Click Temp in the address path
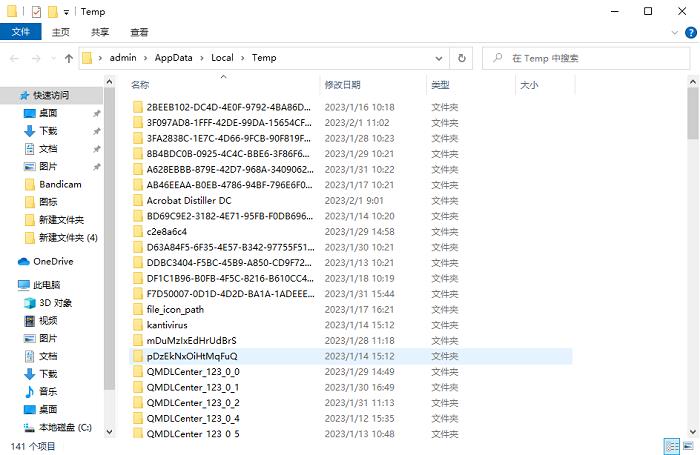Image resolution: width=700 pixels, height=455 pixels. (264, 58)
